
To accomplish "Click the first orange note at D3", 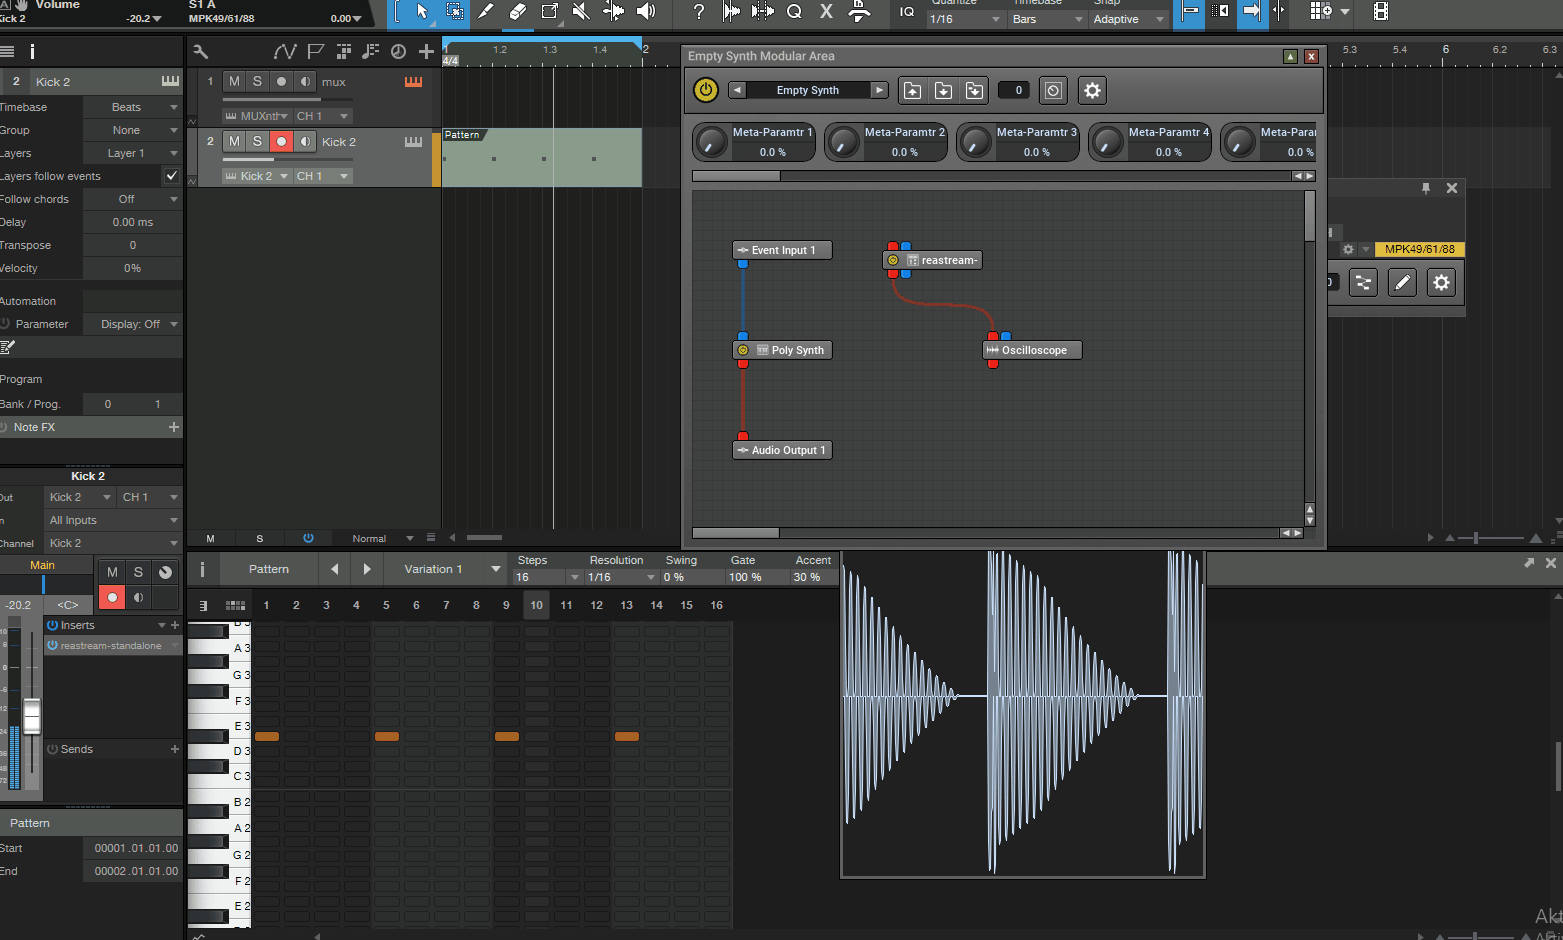I will (267, 736).
